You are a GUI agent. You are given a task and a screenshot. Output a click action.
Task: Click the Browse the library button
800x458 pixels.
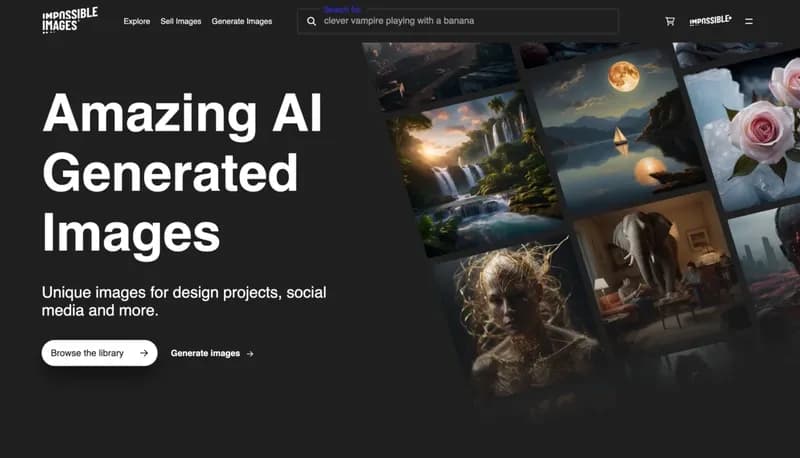click(x=99, y=353)
